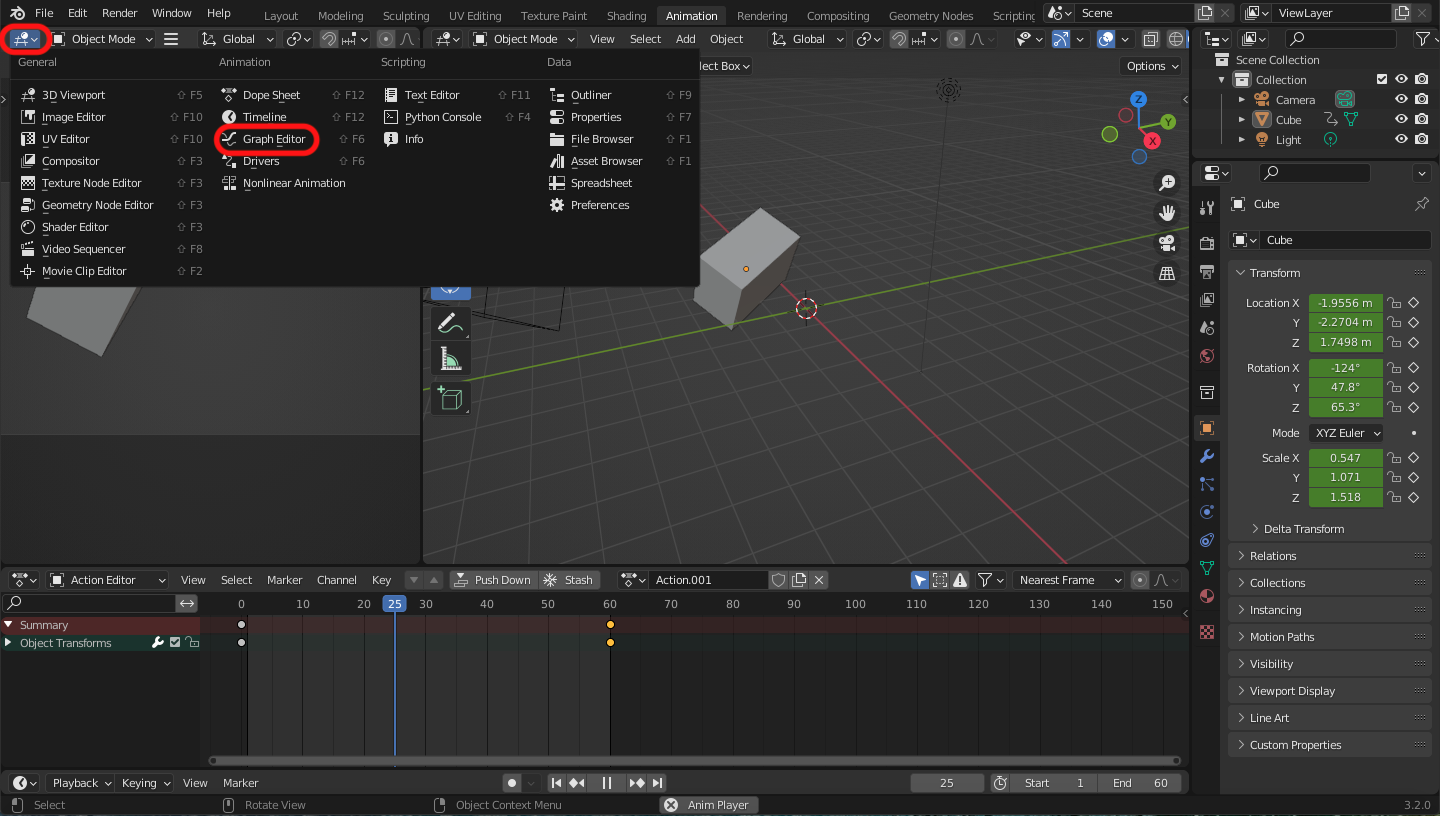Toggle Only Show Selected in Action Editor

pyautogui.click(x=920, y=580)
